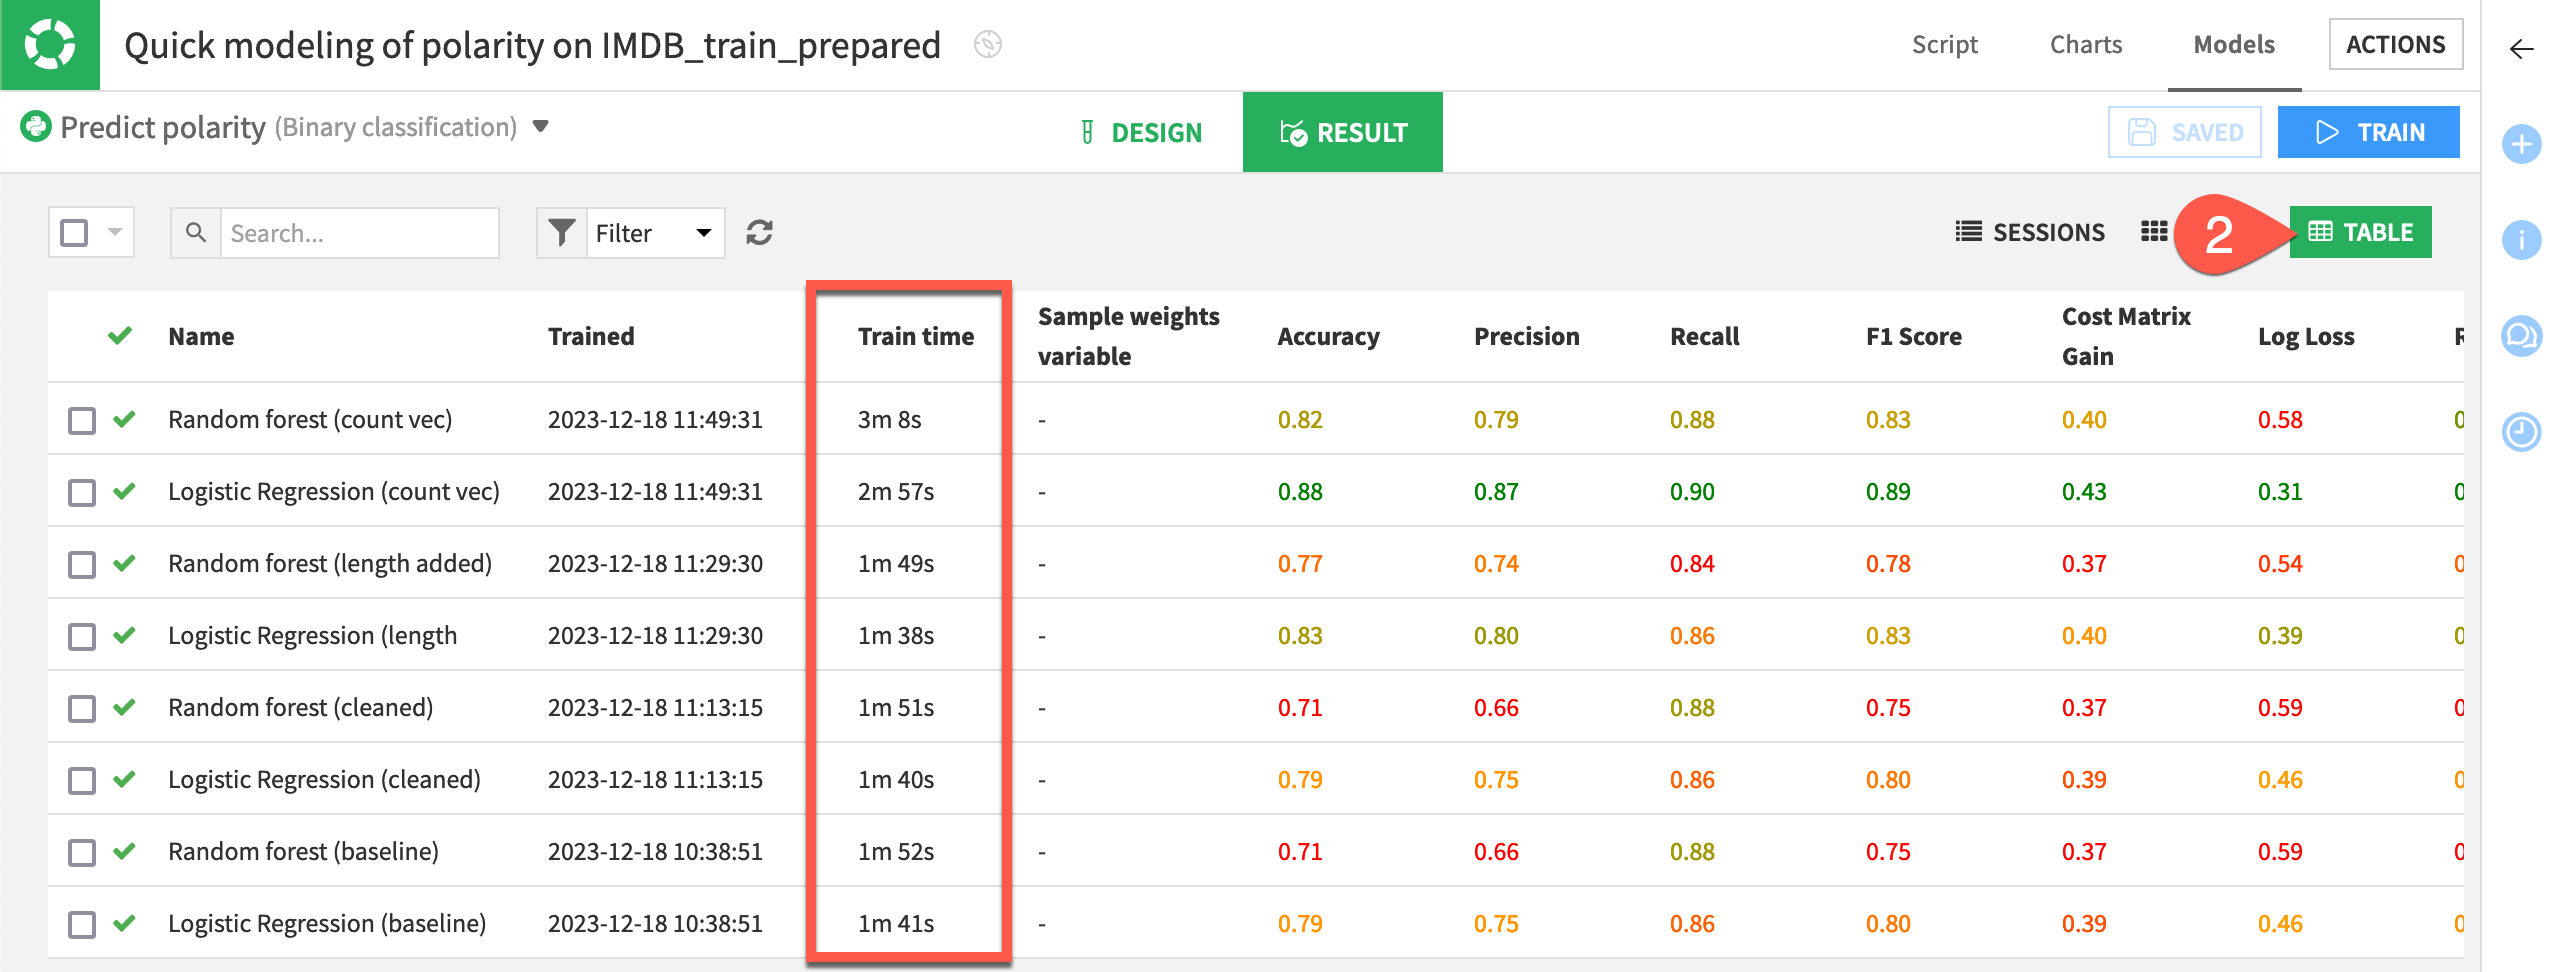Click the blue plus icon in the sidebar
The height and width of the screenshot is (972, 2560).
2521,144
